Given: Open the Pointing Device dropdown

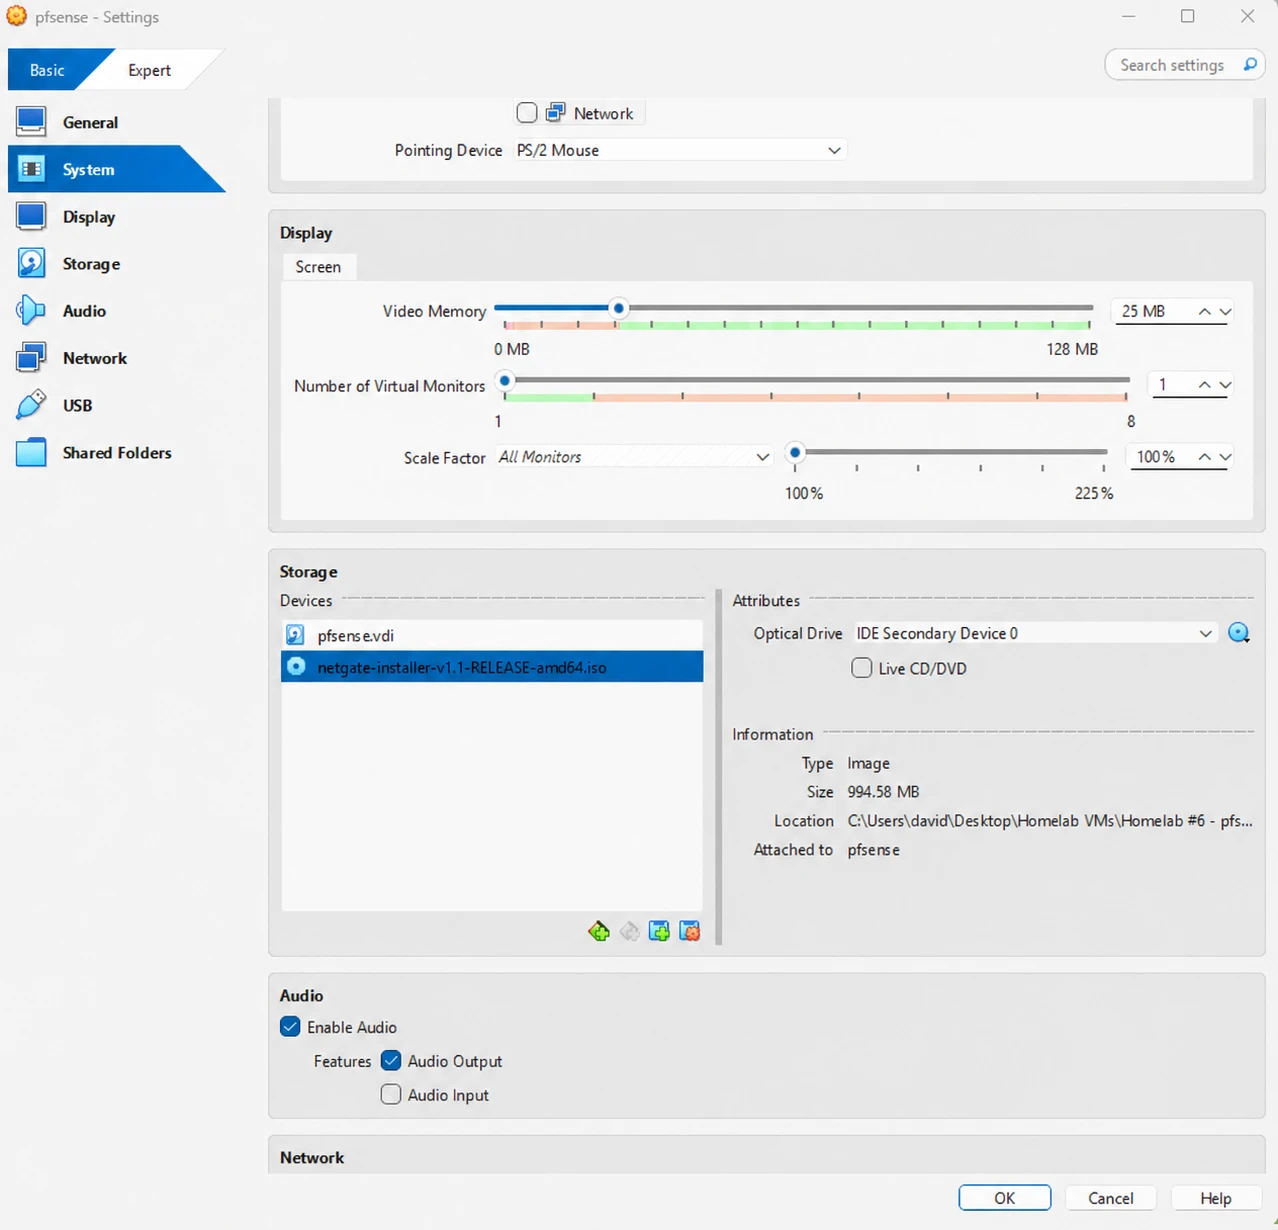Looking at the screenshot, I should (680, 150).
